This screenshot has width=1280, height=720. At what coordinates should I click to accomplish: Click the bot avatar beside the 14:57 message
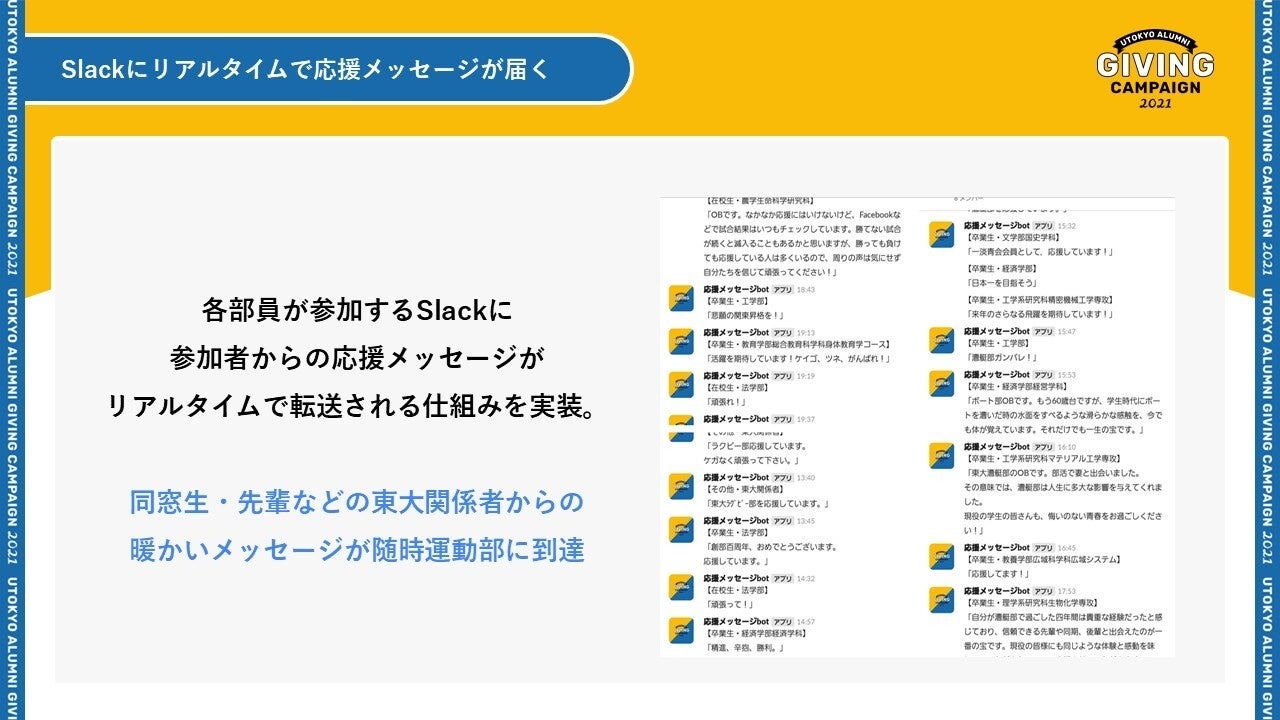click(x=681, y=630)
